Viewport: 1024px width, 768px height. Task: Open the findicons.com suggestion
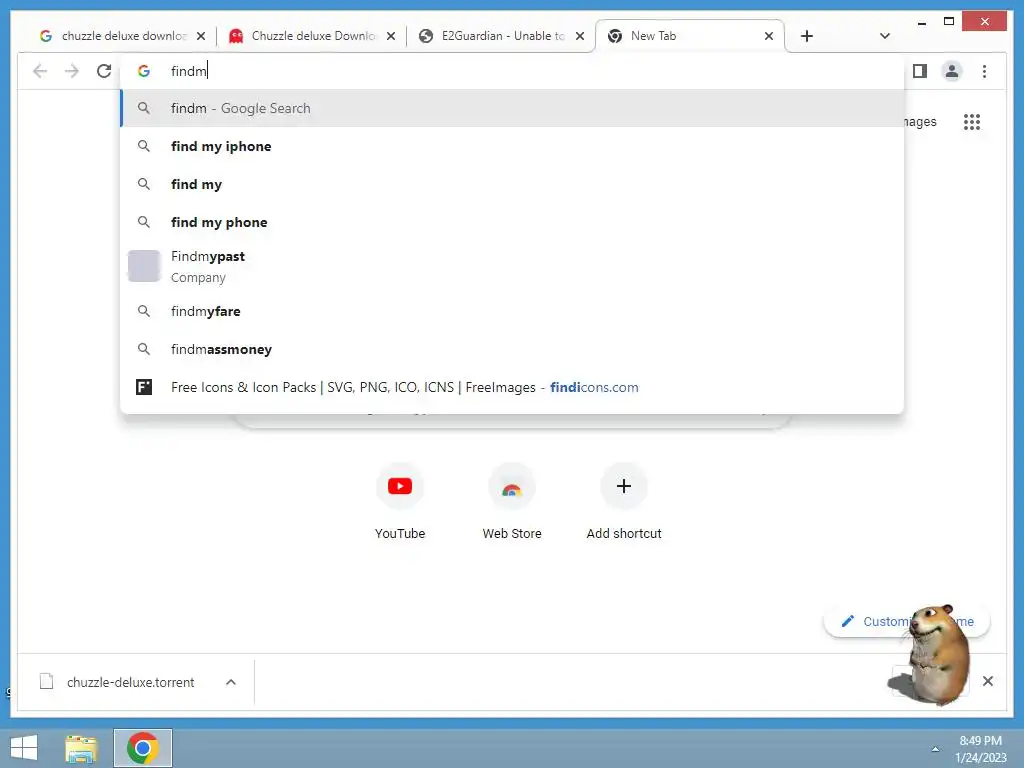click(x=513, y=387)
